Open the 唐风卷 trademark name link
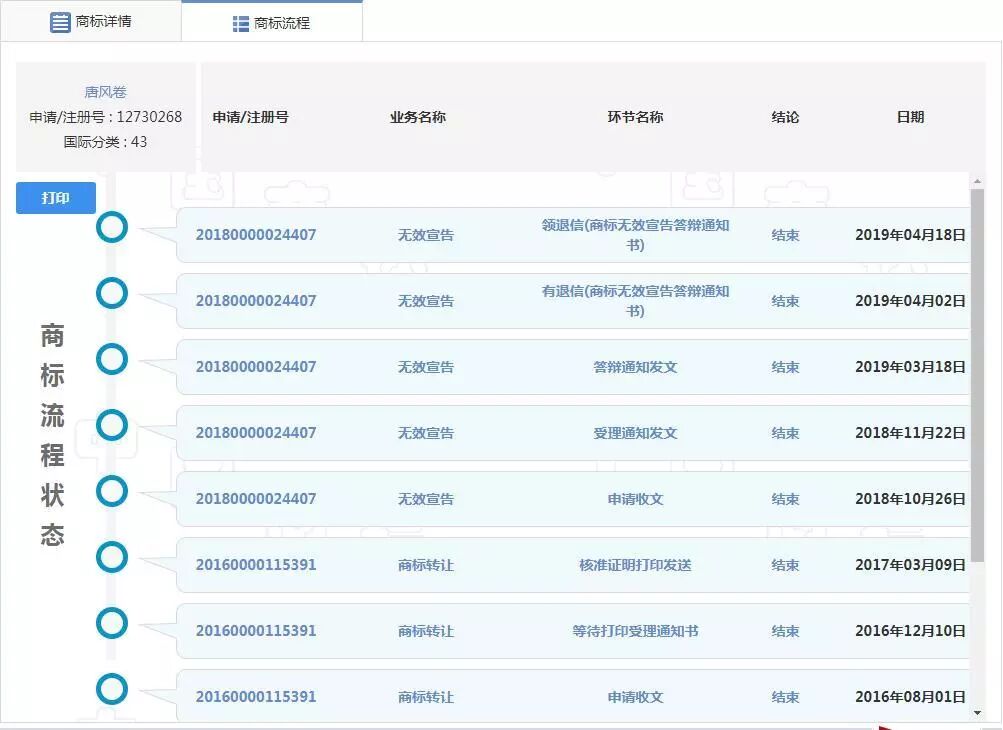Viewport: 1003px width, 730px height. 106,92
